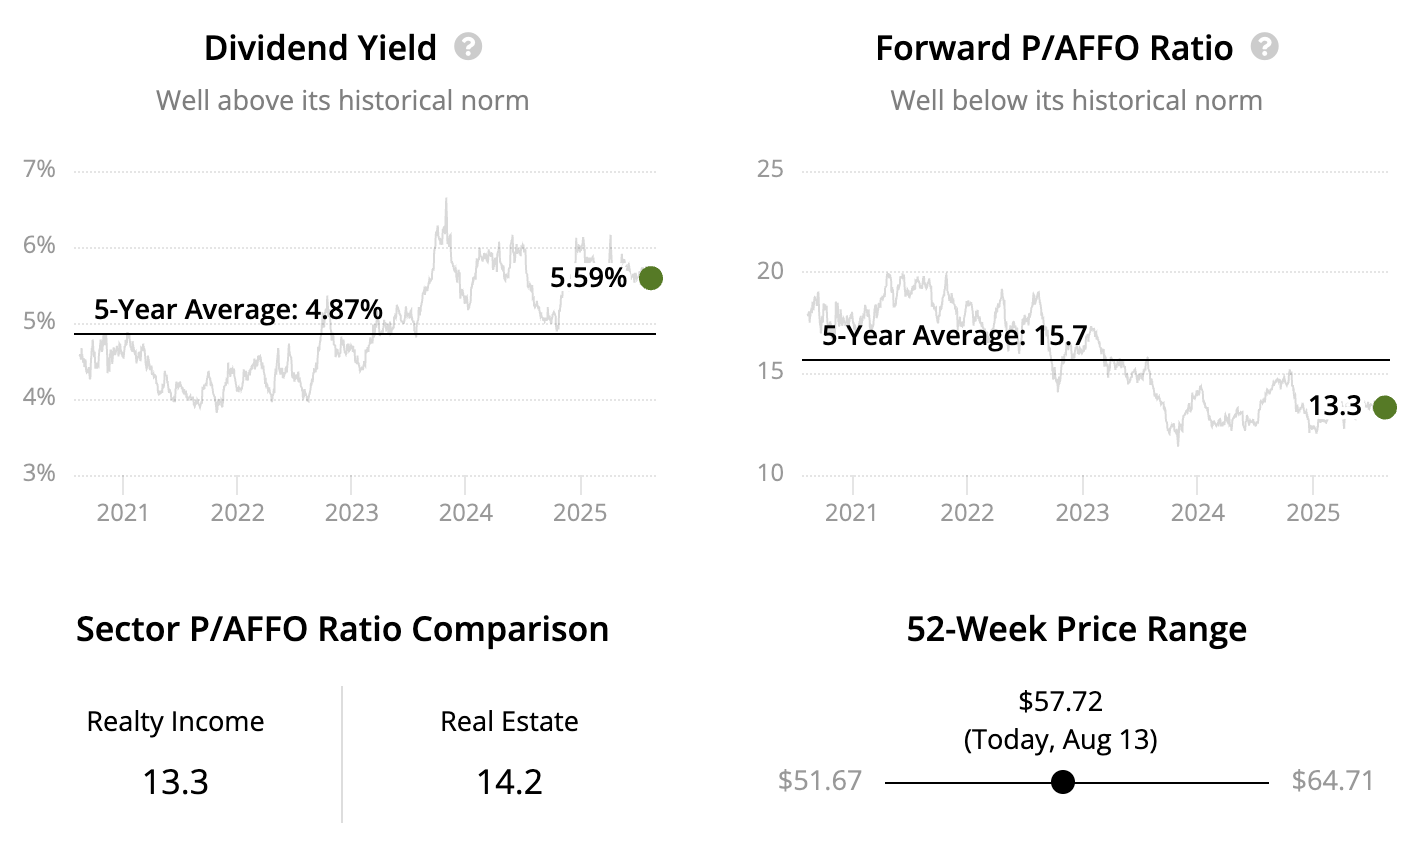The width and height of the screenshot is (1418, 858).
Task: Click the Forward P/AFFO Ratio help icon
Action: [x=1265, y=47]
